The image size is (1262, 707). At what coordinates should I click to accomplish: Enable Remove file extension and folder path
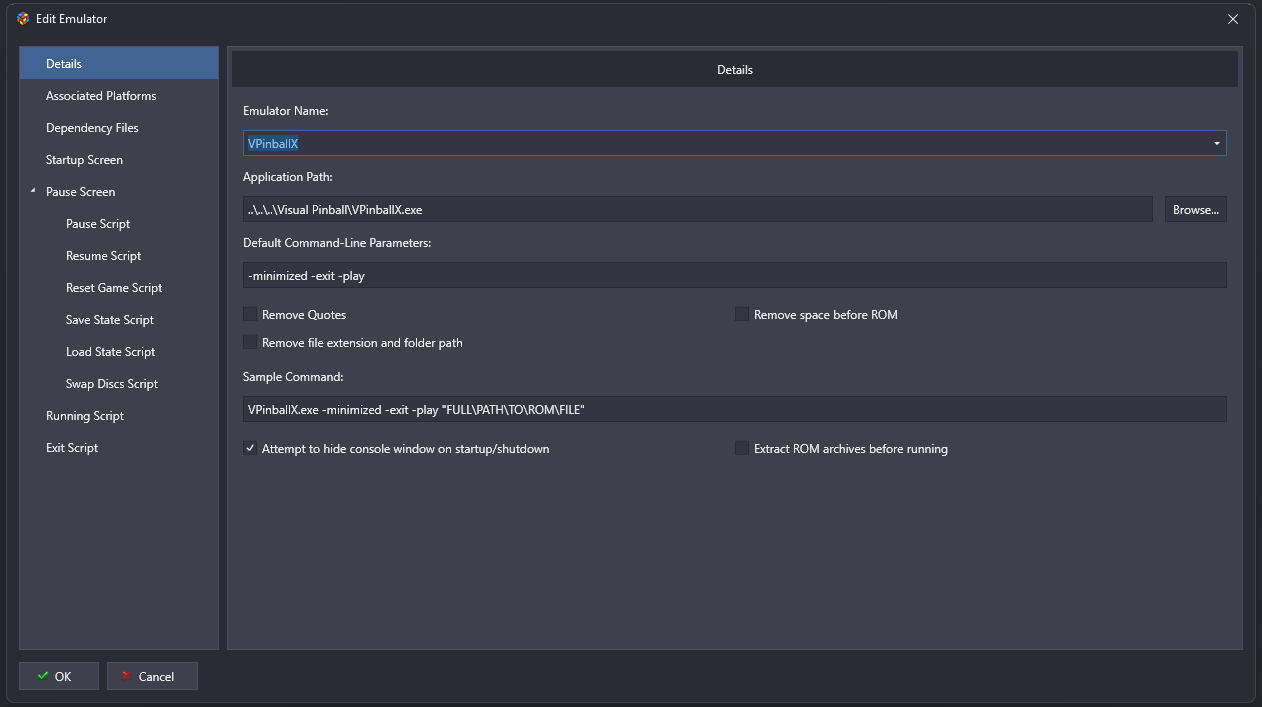(x=250, y=342)
